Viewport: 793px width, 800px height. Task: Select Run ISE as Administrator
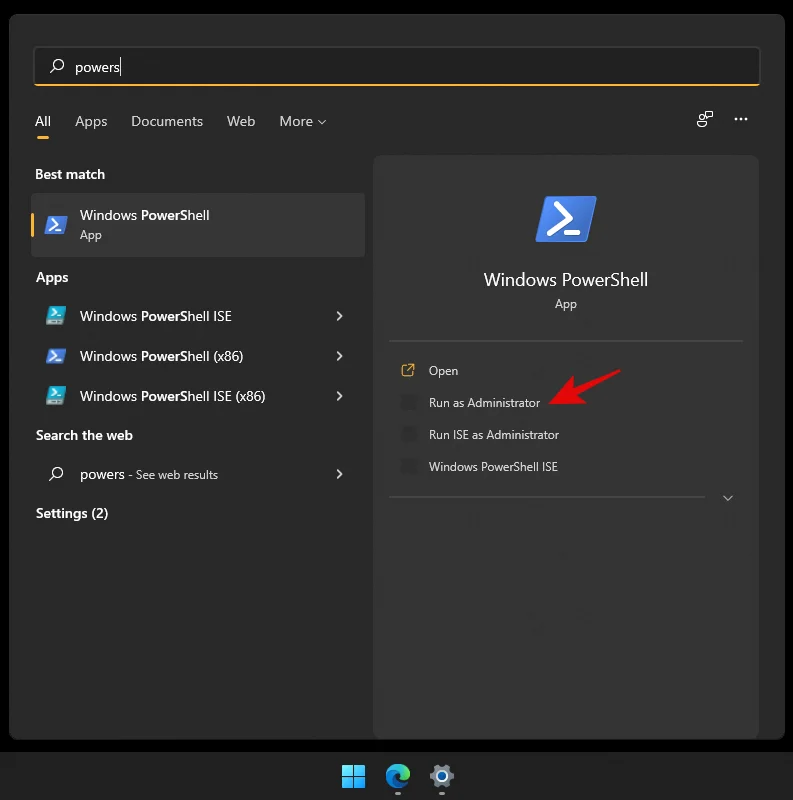coord(494,434)
